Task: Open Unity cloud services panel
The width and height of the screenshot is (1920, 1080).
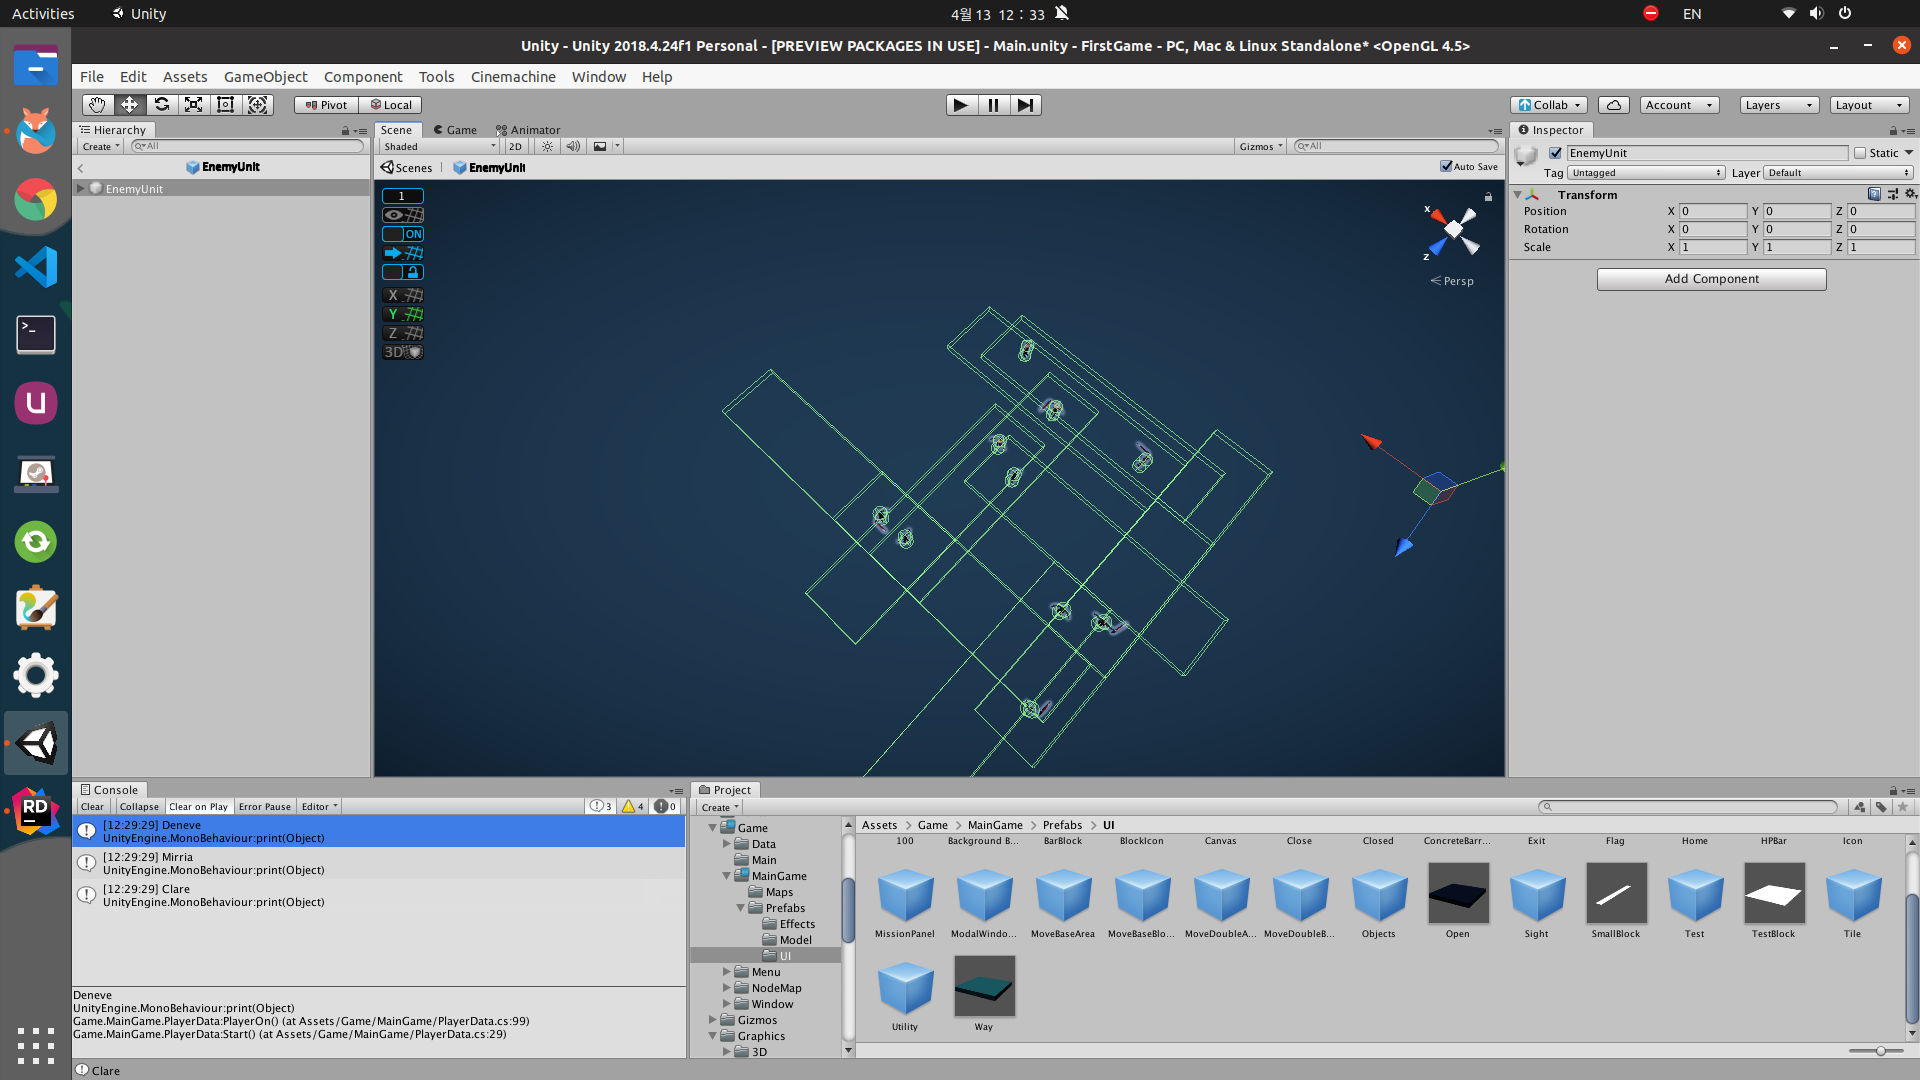Action: (1613, 105)
